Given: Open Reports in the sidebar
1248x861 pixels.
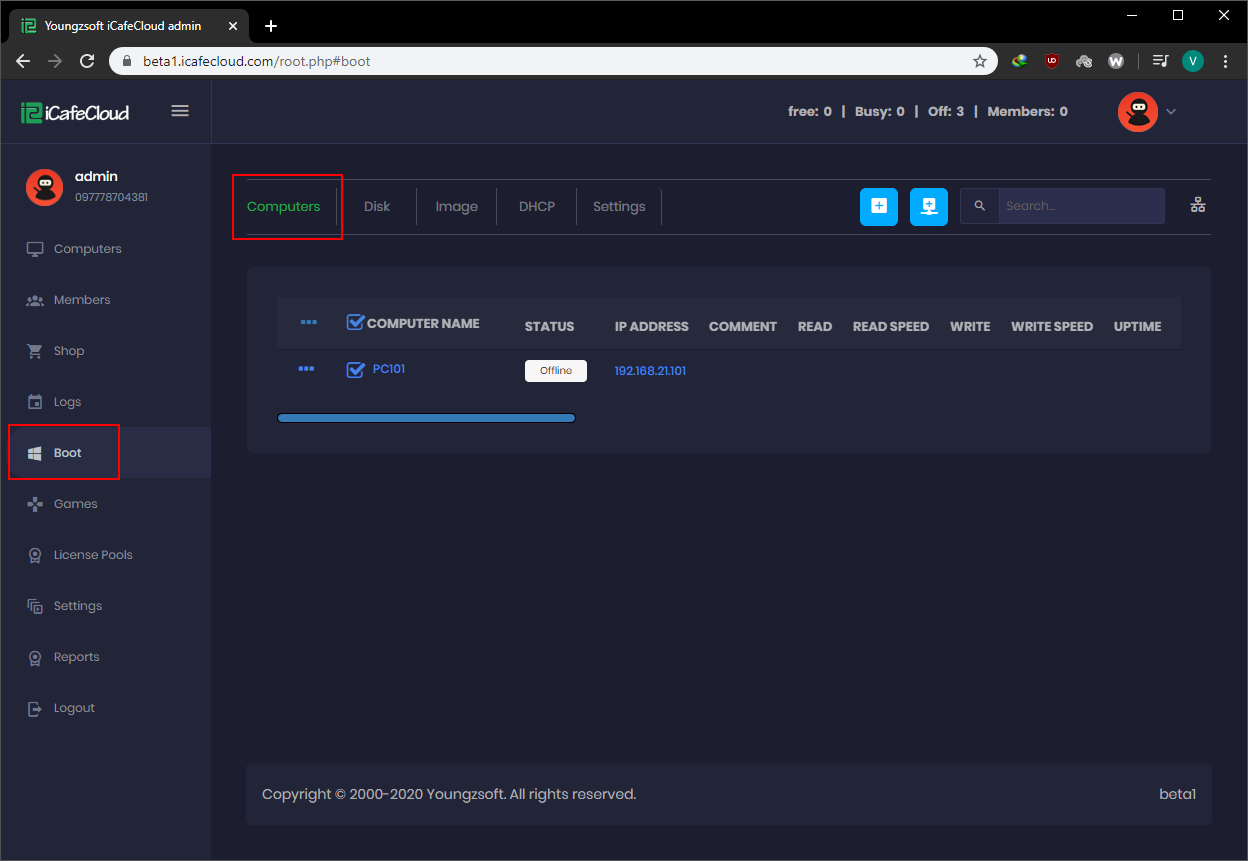Looking at the screenshot, I should coord(76,657).
